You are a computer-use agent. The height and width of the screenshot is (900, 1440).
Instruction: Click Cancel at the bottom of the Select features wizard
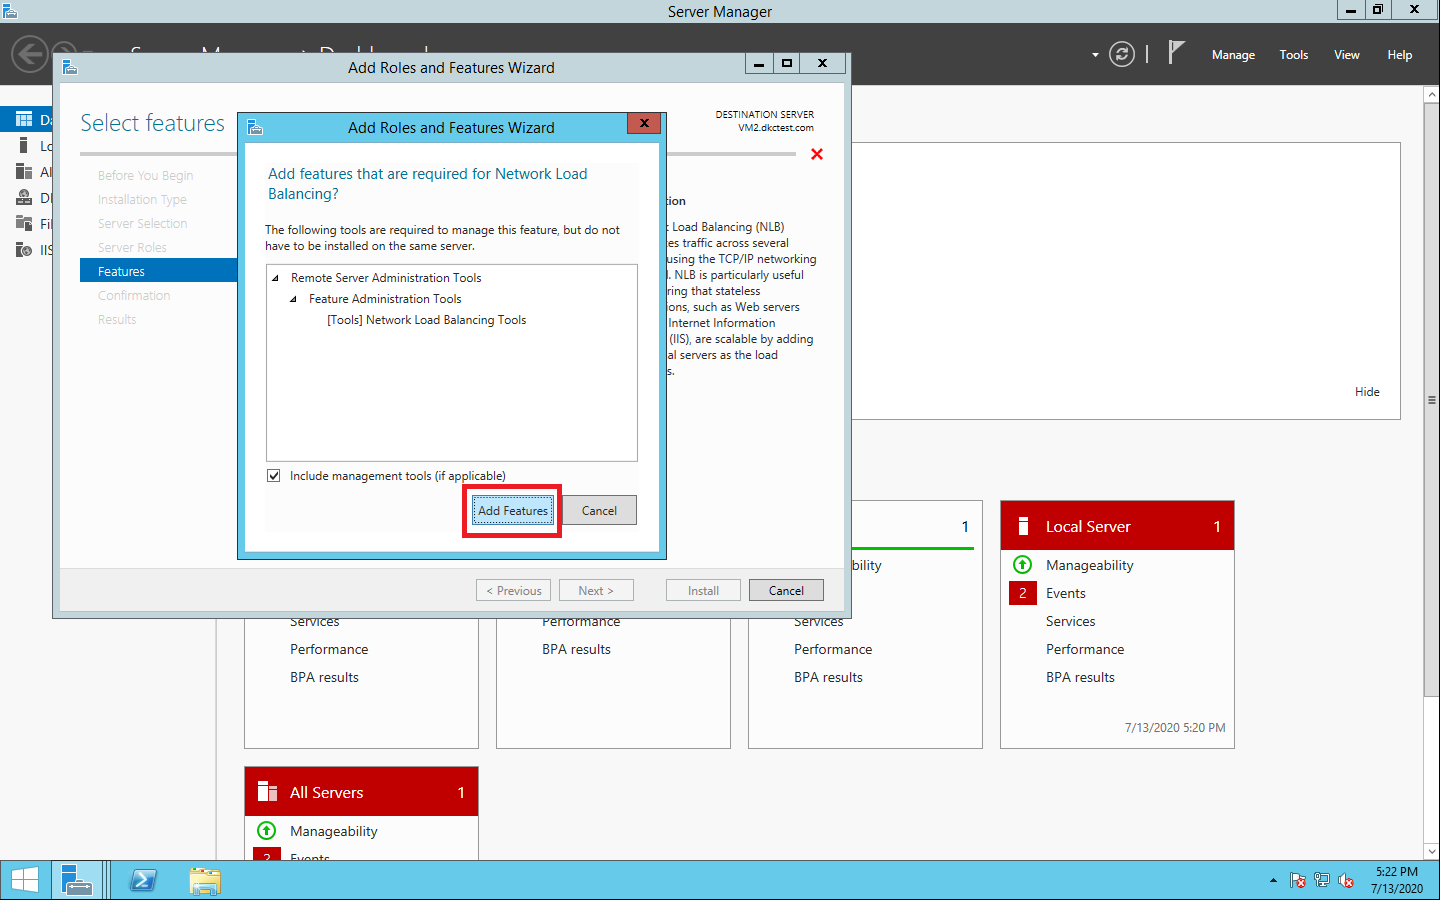pyautogui.click(x=786, y=591)
